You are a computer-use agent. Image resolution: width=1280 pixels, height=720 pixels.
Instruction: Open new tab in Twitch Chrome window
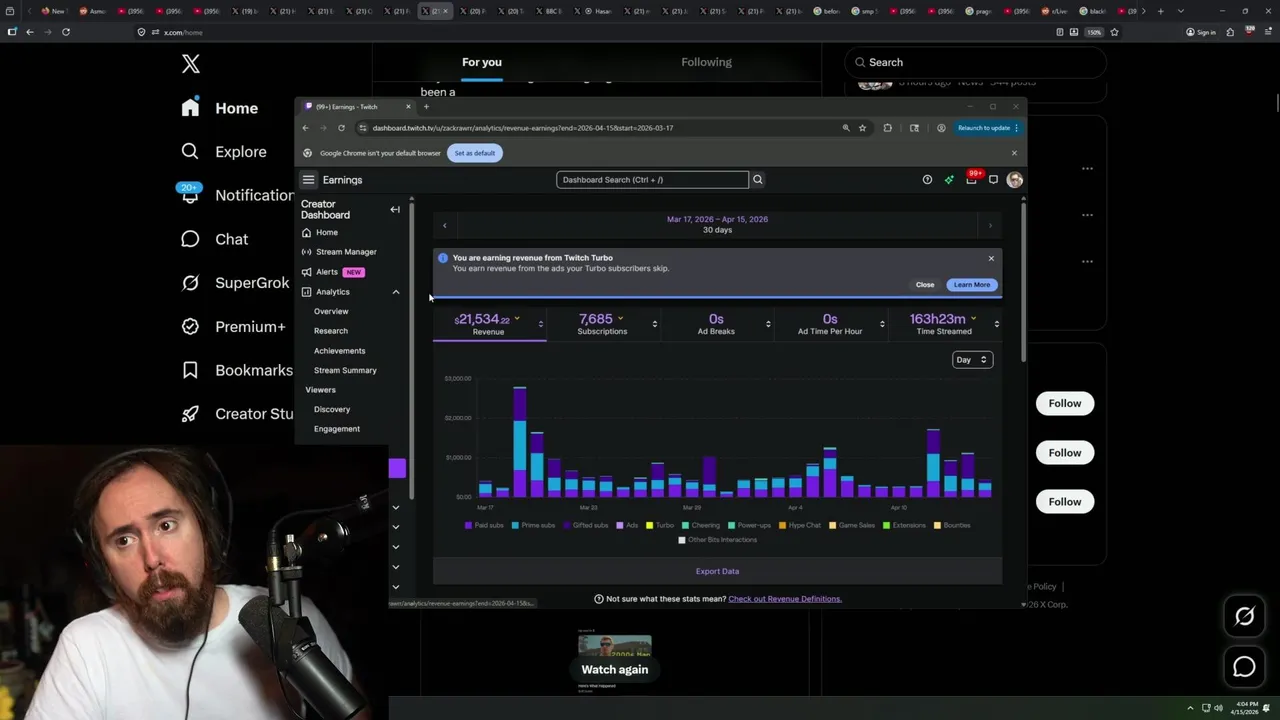click(426, 107)
